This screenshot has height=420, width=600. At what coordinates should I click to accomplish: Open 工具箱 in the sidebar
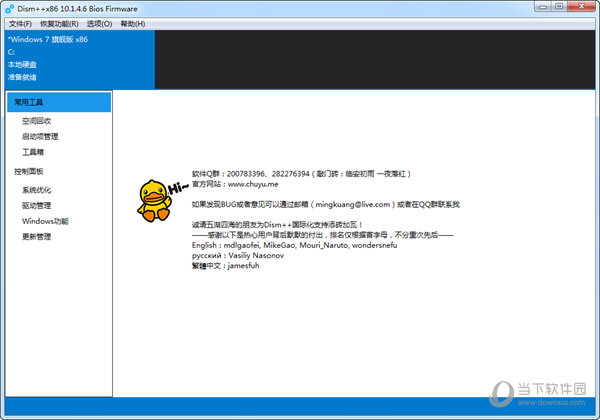click(33, 152)
